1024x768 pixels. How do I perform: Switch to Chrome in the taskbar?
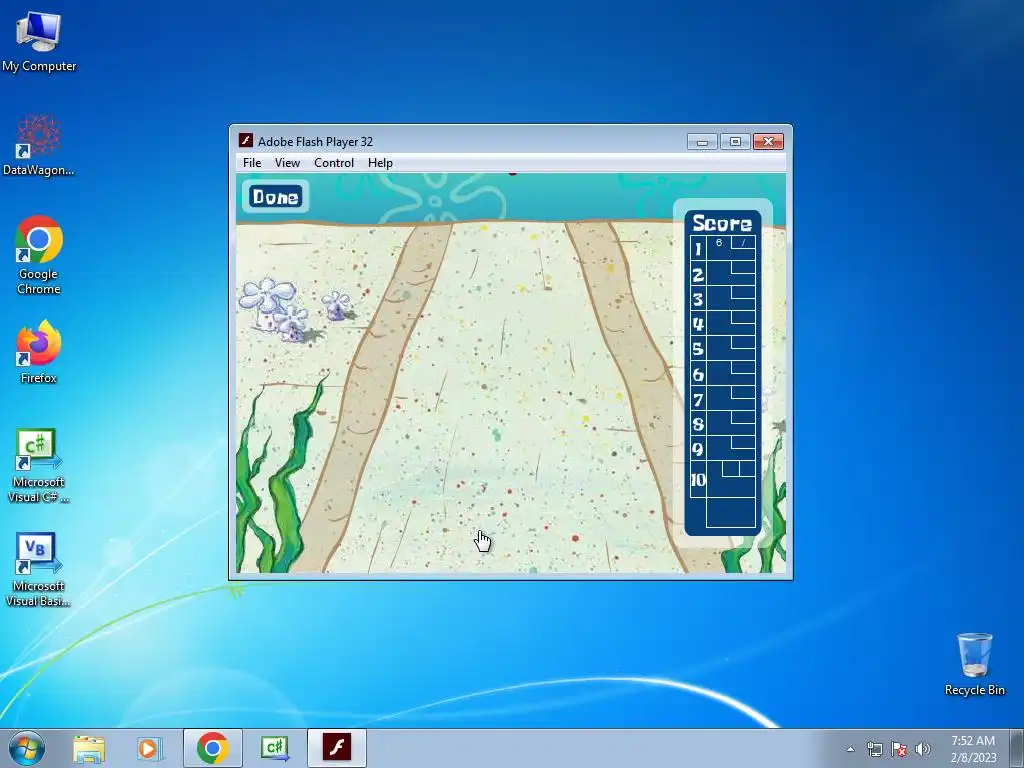coord(212,748)
